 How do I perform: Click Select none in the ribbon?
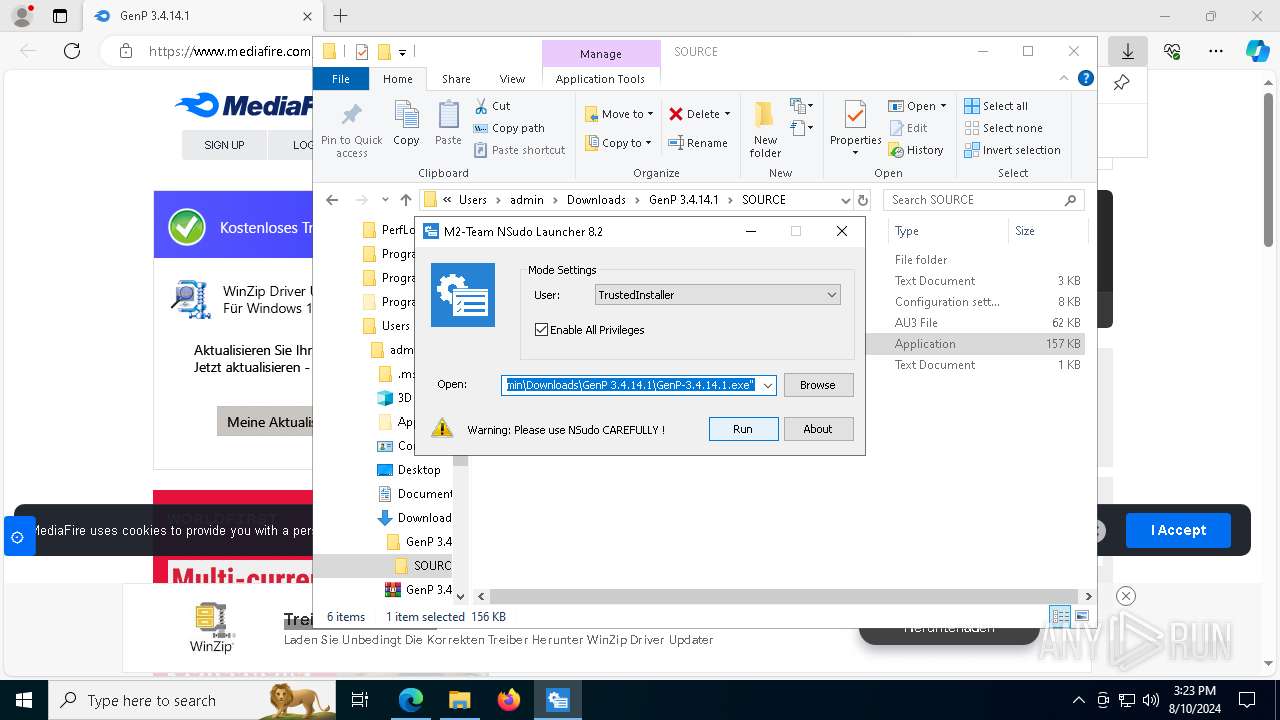pos(1003,128)
